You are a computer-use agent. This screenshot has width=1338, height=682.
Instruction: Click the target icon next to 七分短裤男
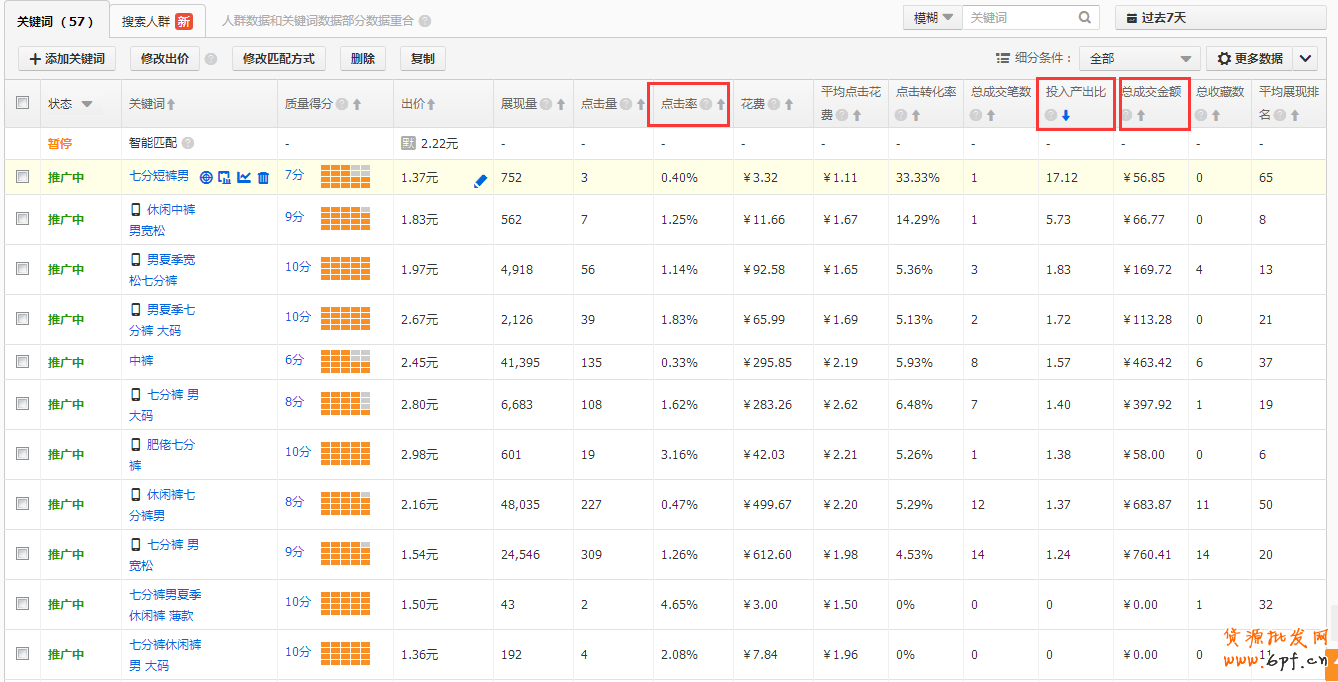[x=206, y=178]
